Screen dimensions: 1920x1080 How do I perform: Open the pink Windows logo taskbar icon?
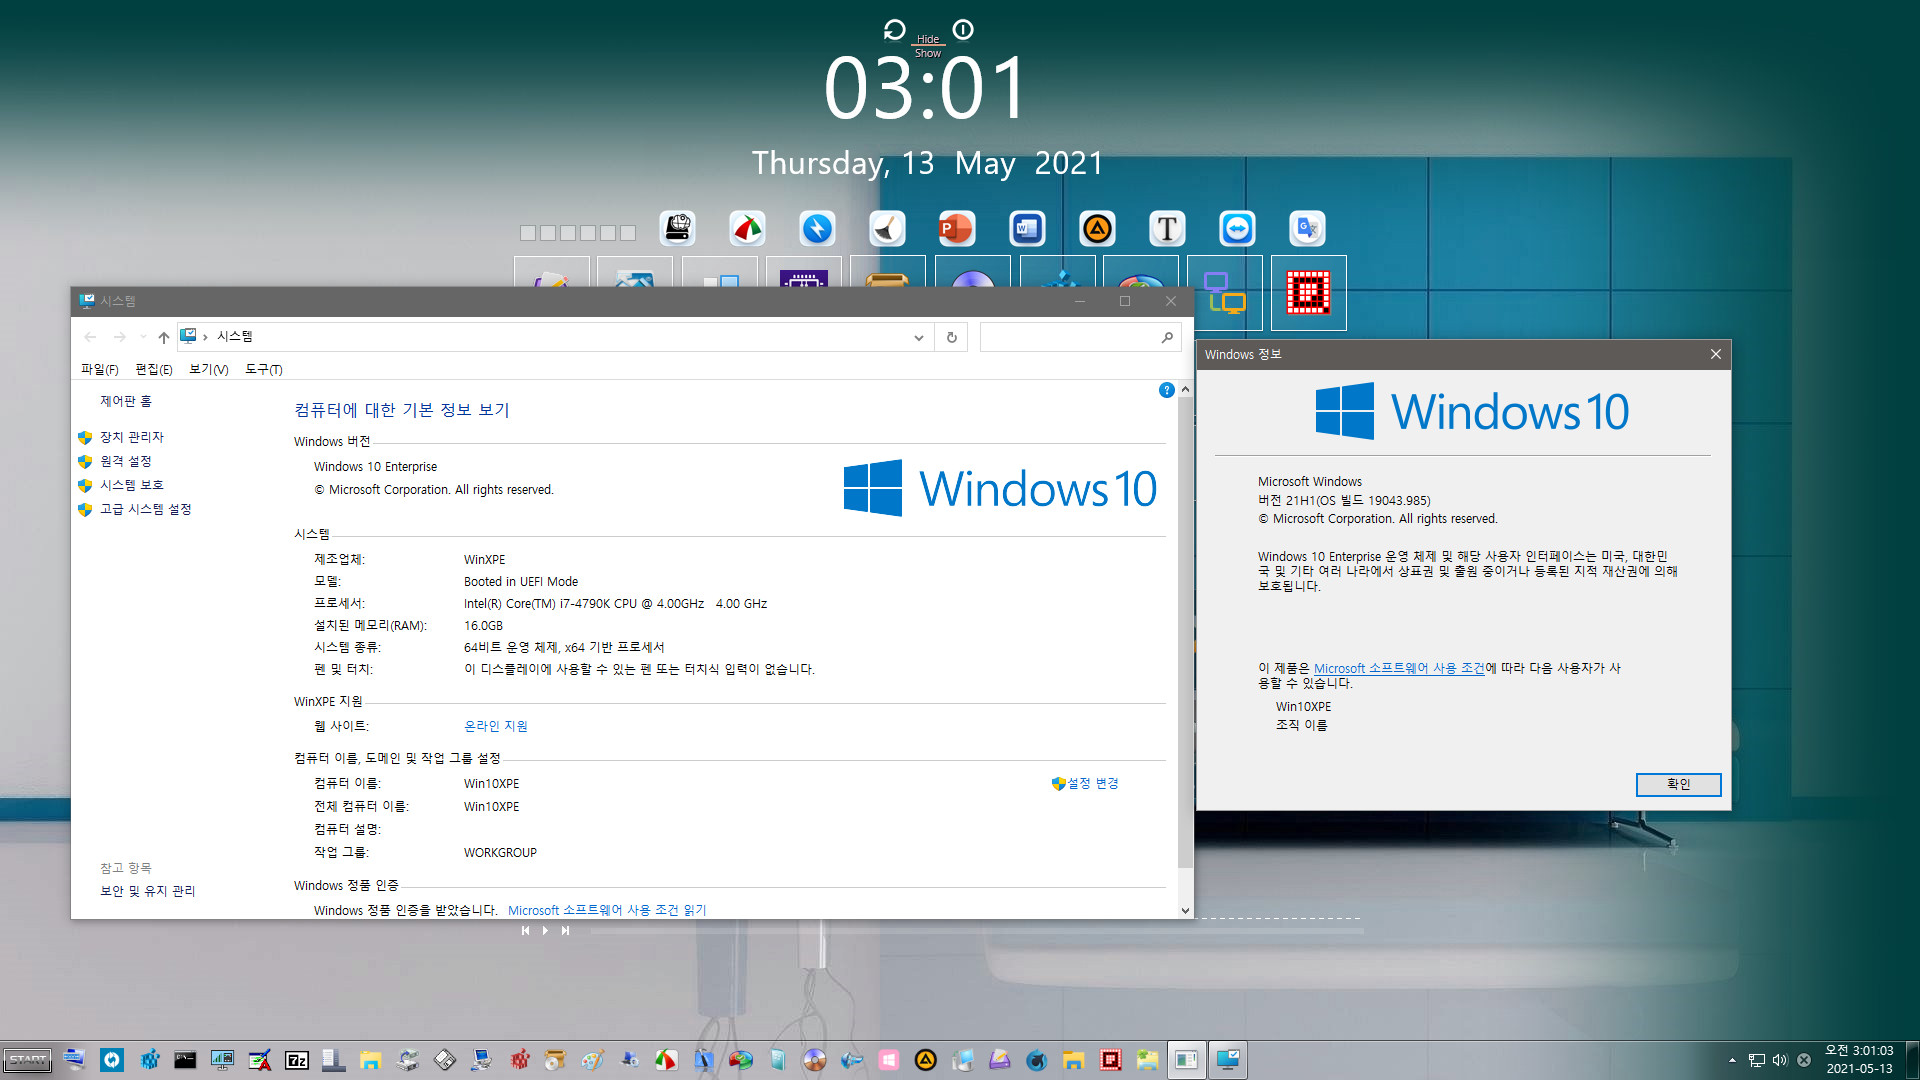(x=888, y=1060)
